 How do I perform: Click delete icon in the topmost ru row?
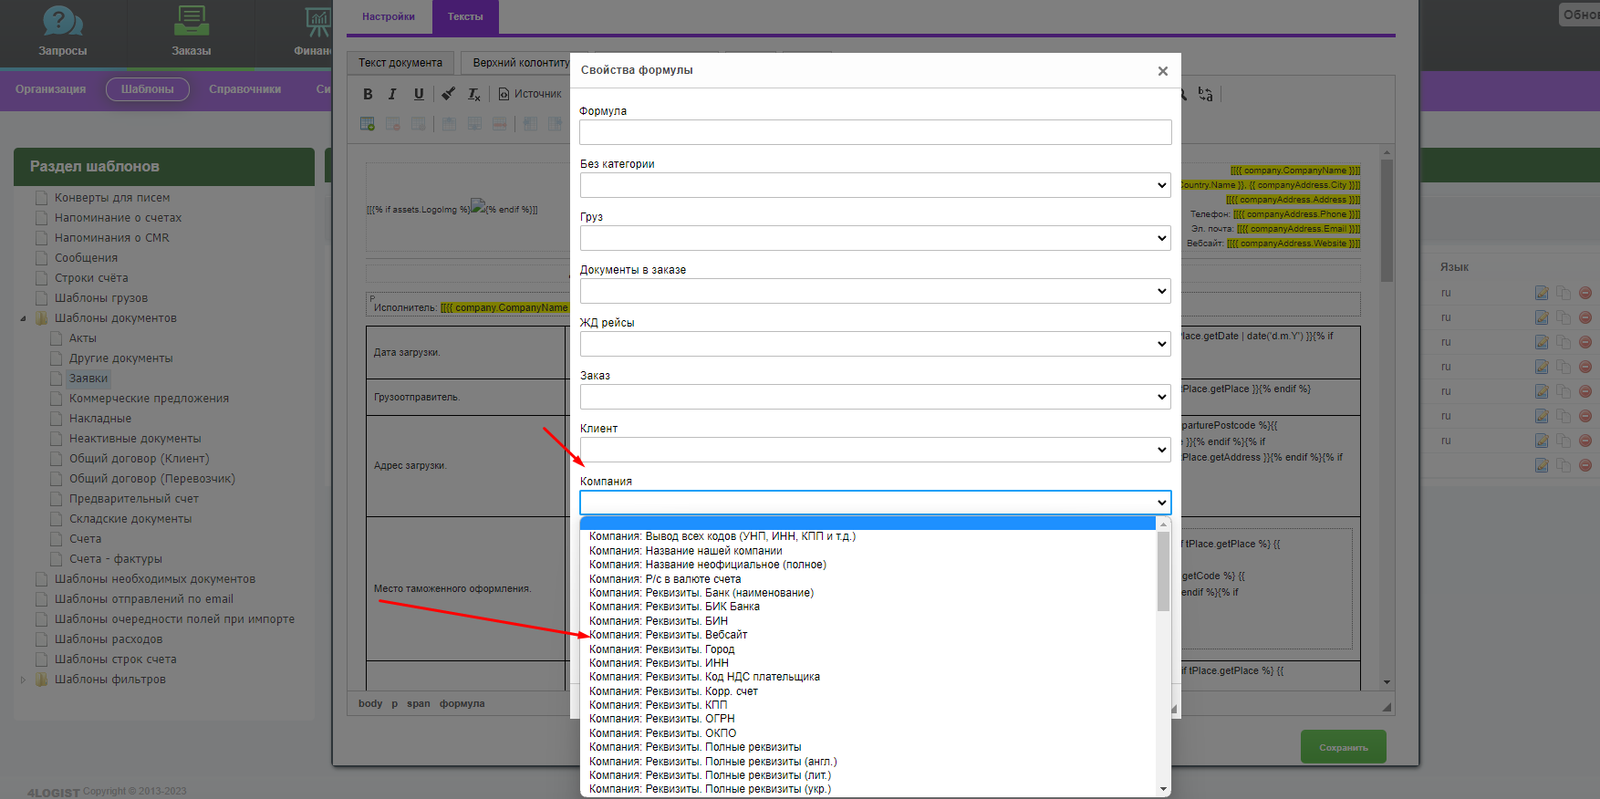1585,293
